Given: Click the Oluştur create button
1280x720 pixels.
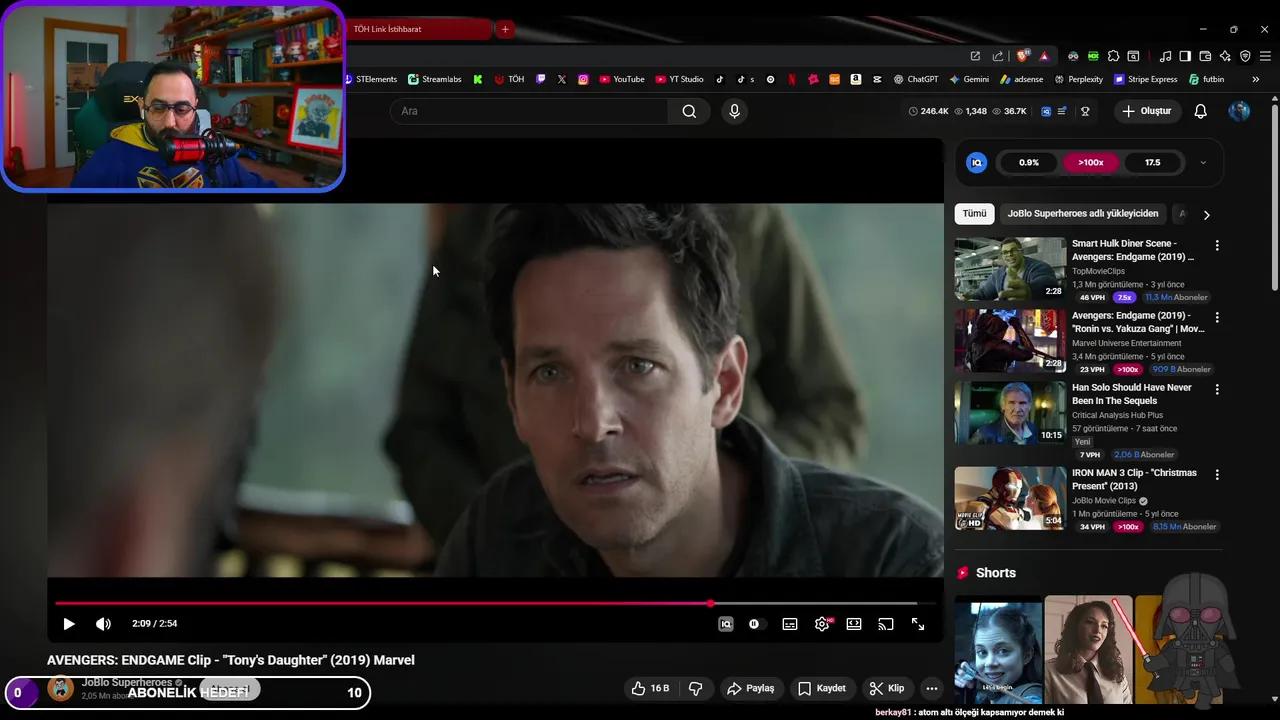Looking at the screenshot, I should click(1146, 111).
